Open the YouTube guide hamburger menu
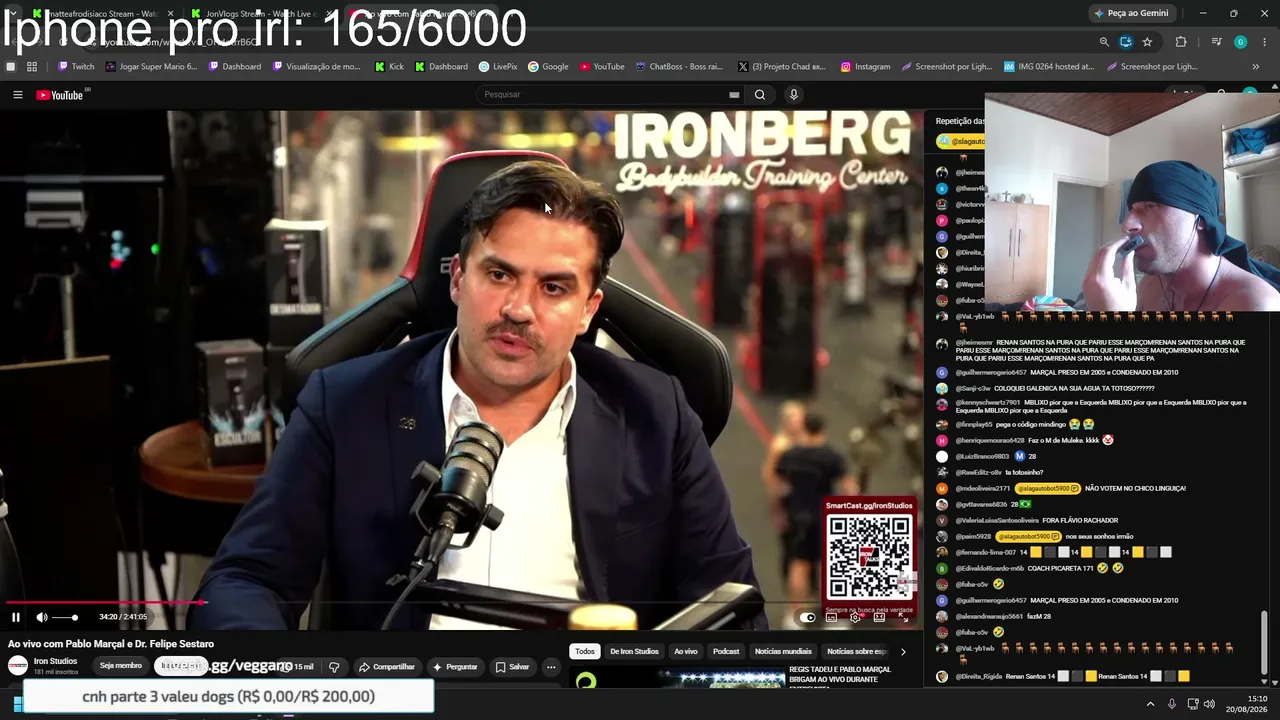Viewport: 1280px width, 720px height. tap(18, 95)
